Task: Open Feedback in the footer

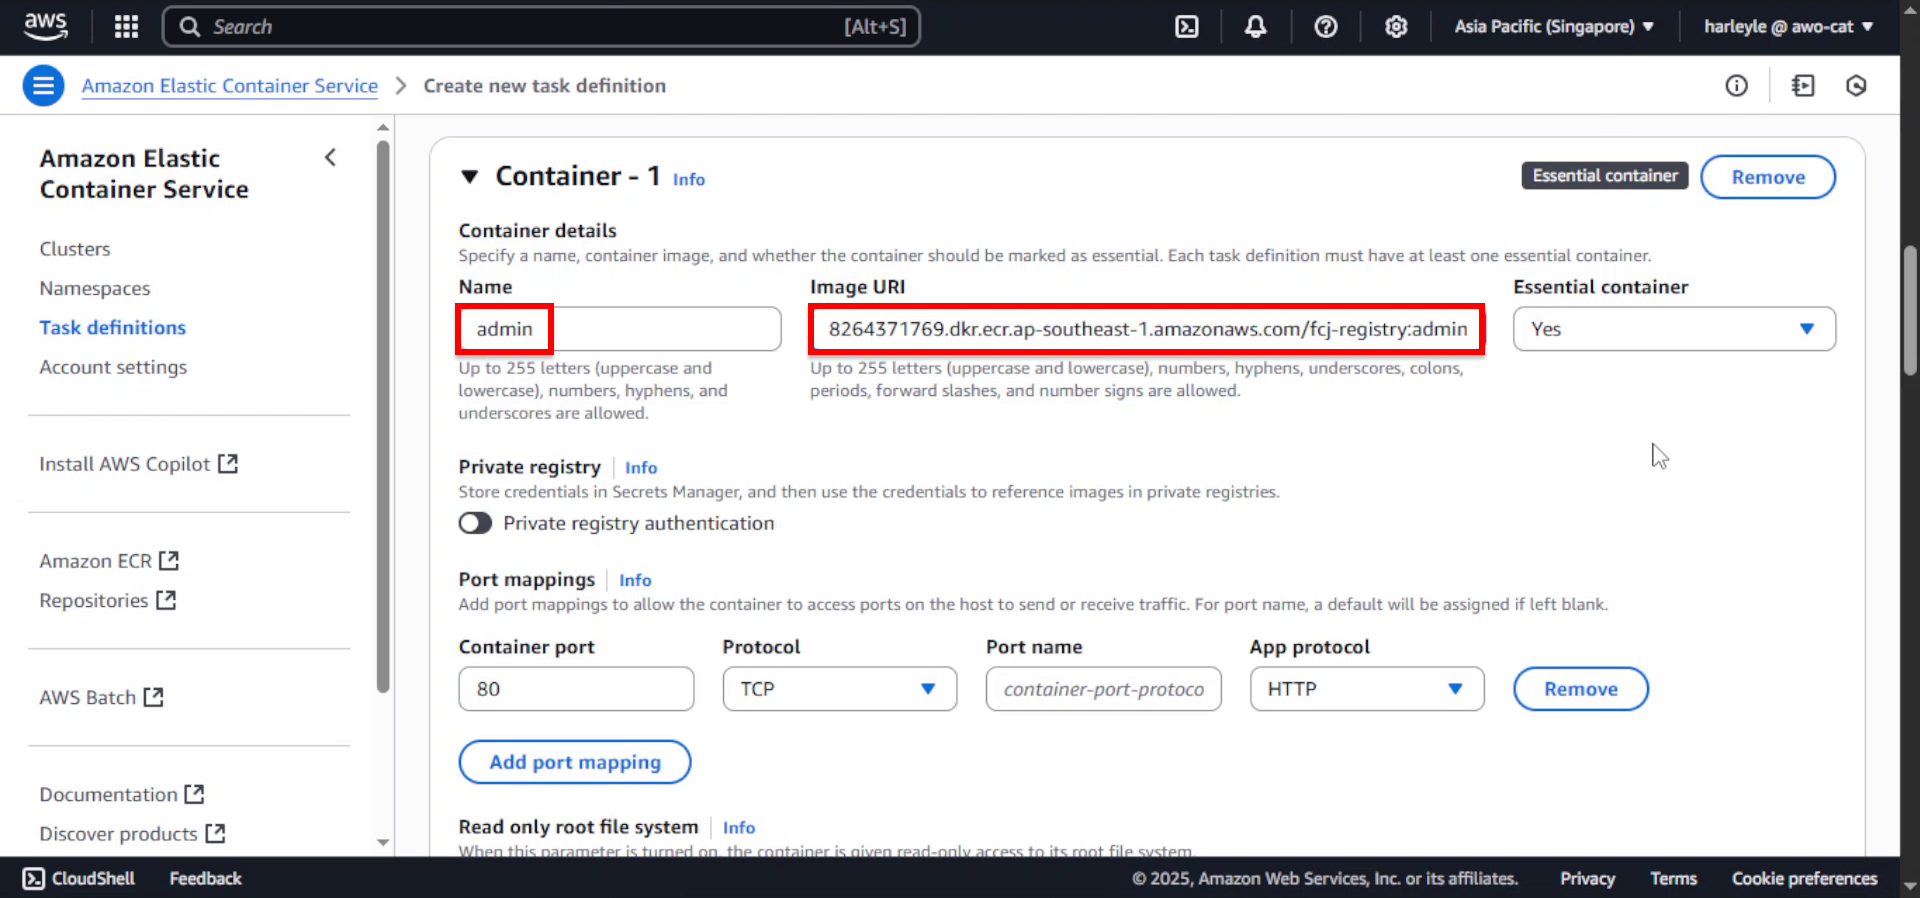Action: 205,878
